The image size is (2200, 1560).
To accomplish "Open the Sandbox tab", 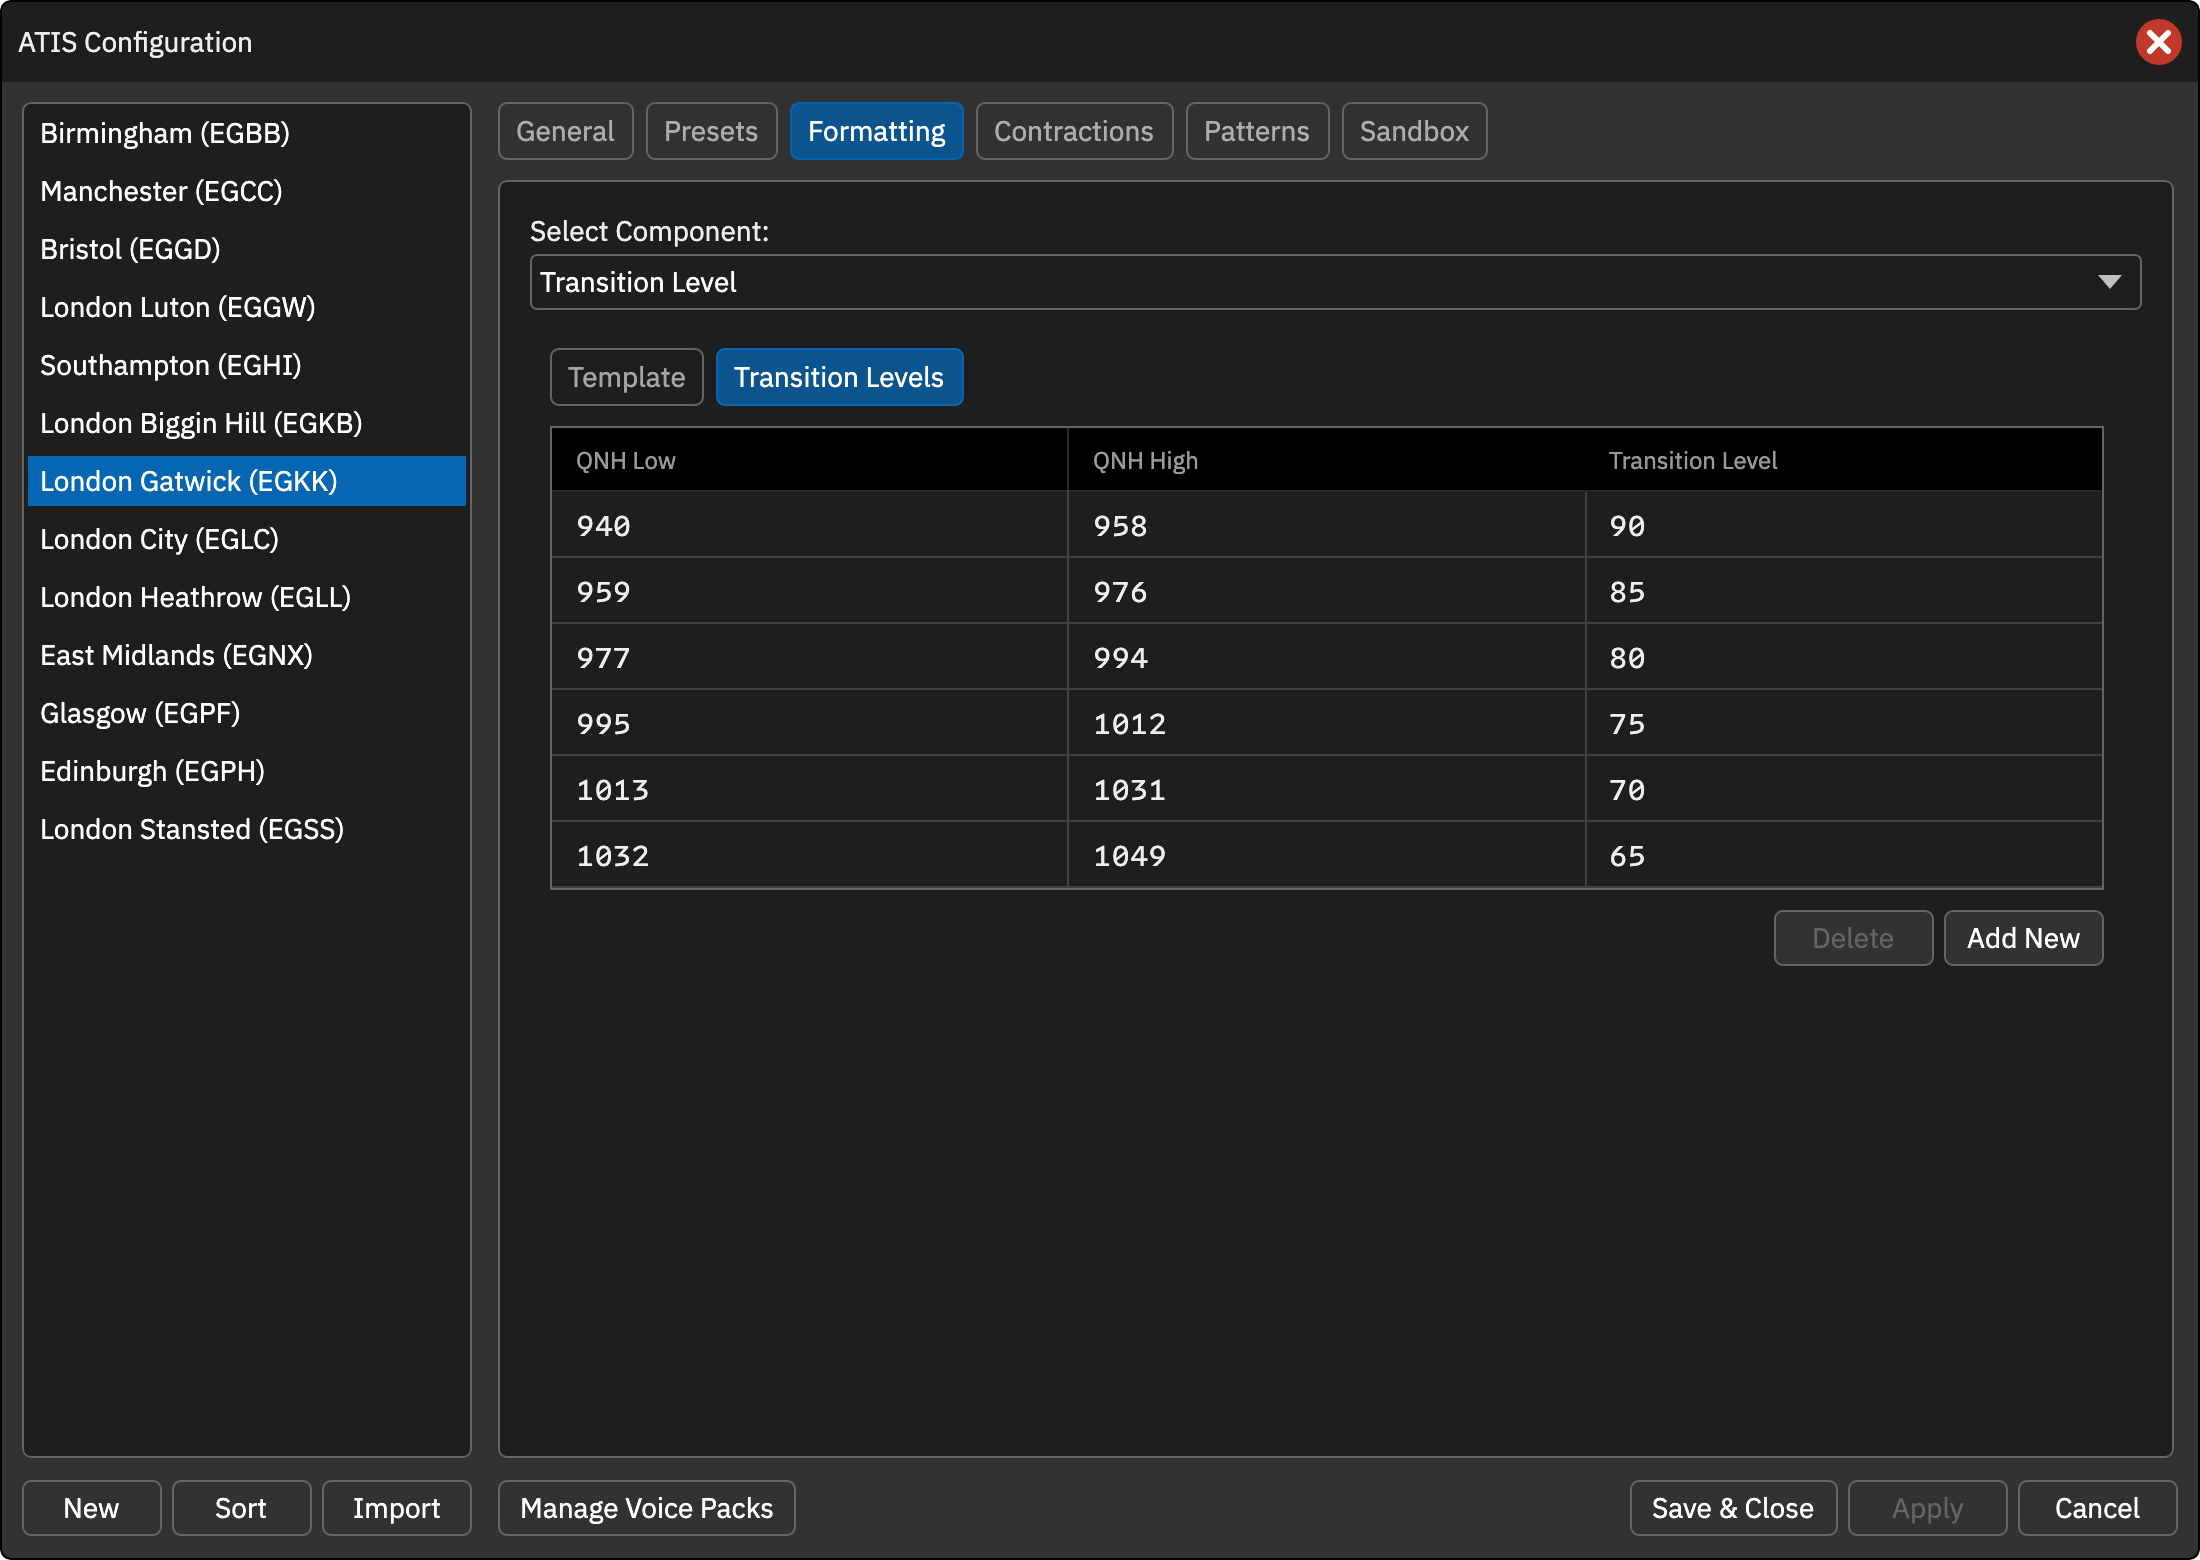I will (1414, 131).
